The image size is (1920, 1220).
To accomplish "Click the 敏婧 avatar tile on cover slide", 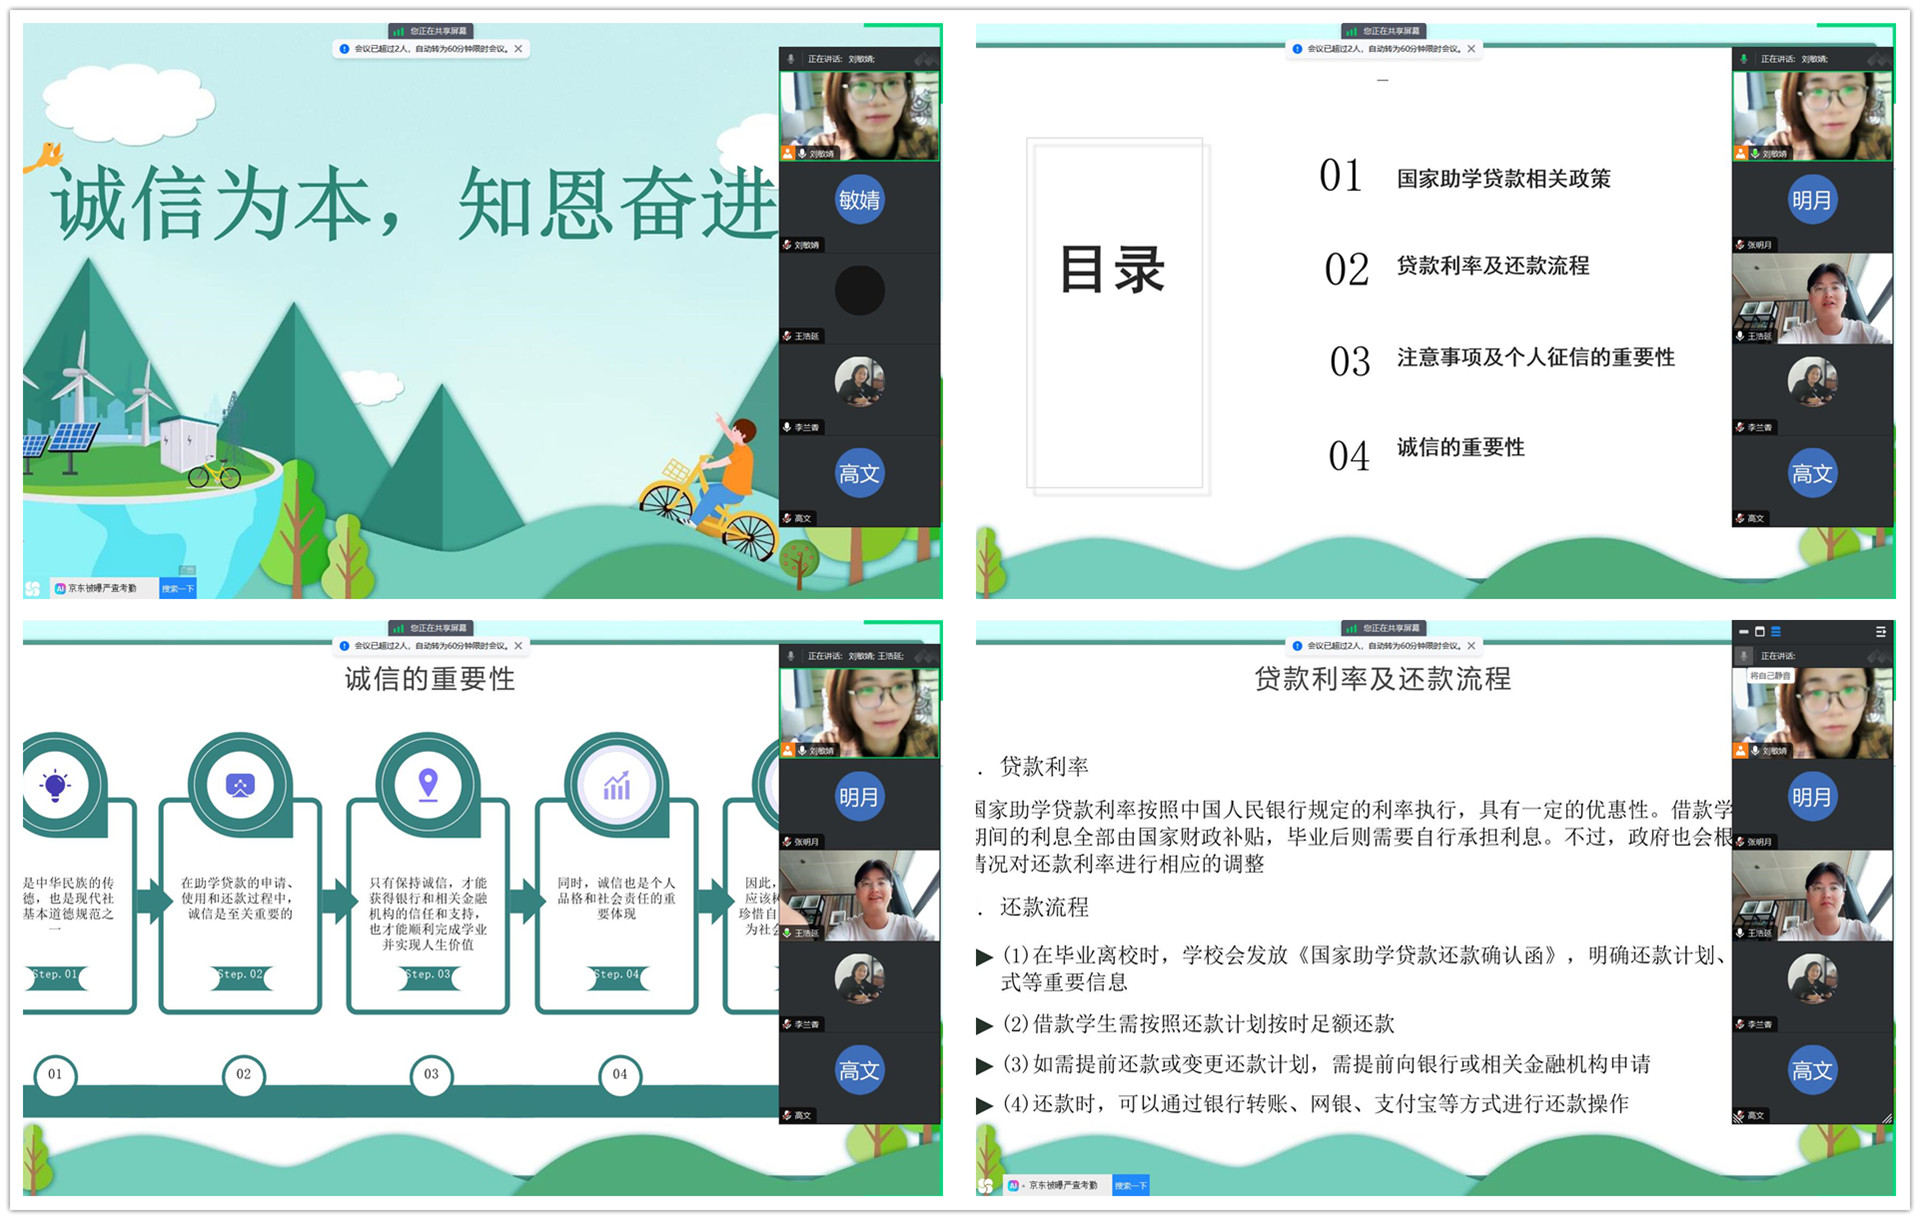I will click(x=859, y=200).
